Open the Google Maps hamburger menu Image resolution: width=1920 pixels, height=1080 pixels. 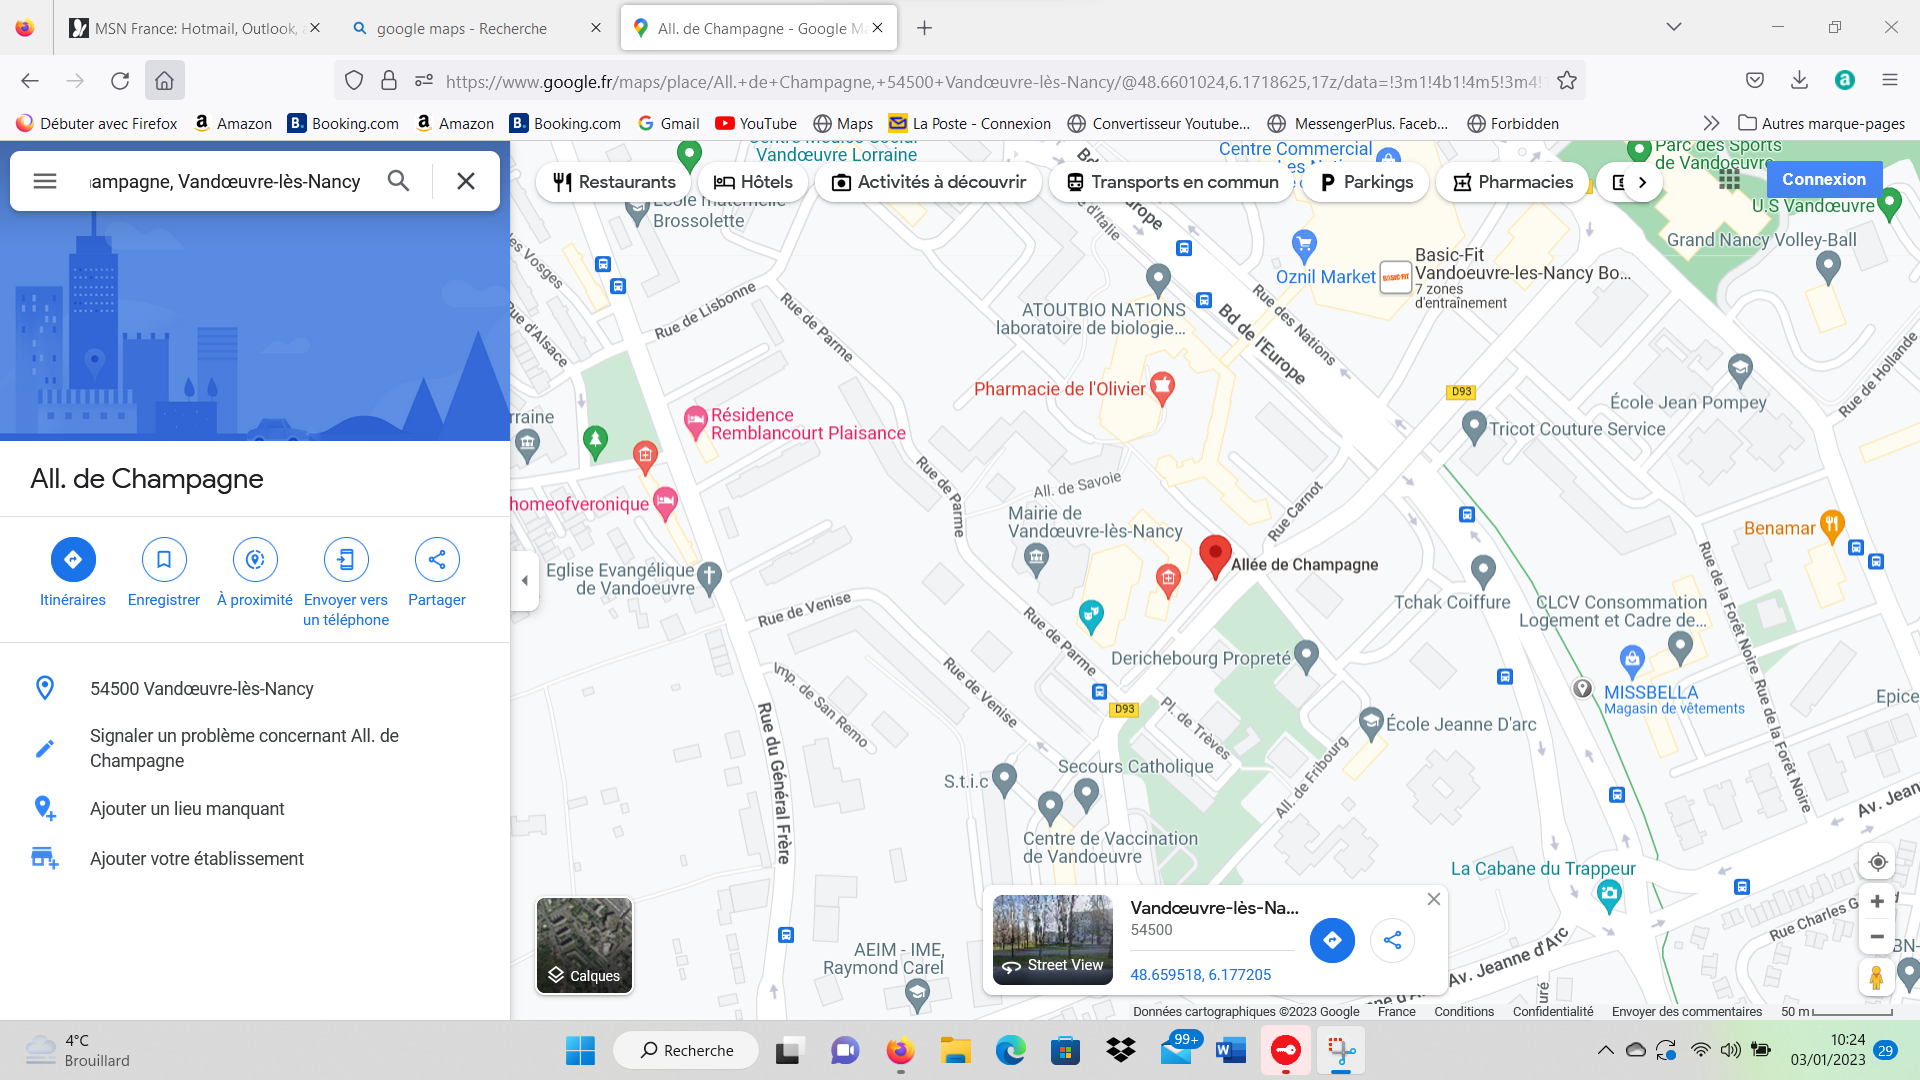(x=45, y=181)
